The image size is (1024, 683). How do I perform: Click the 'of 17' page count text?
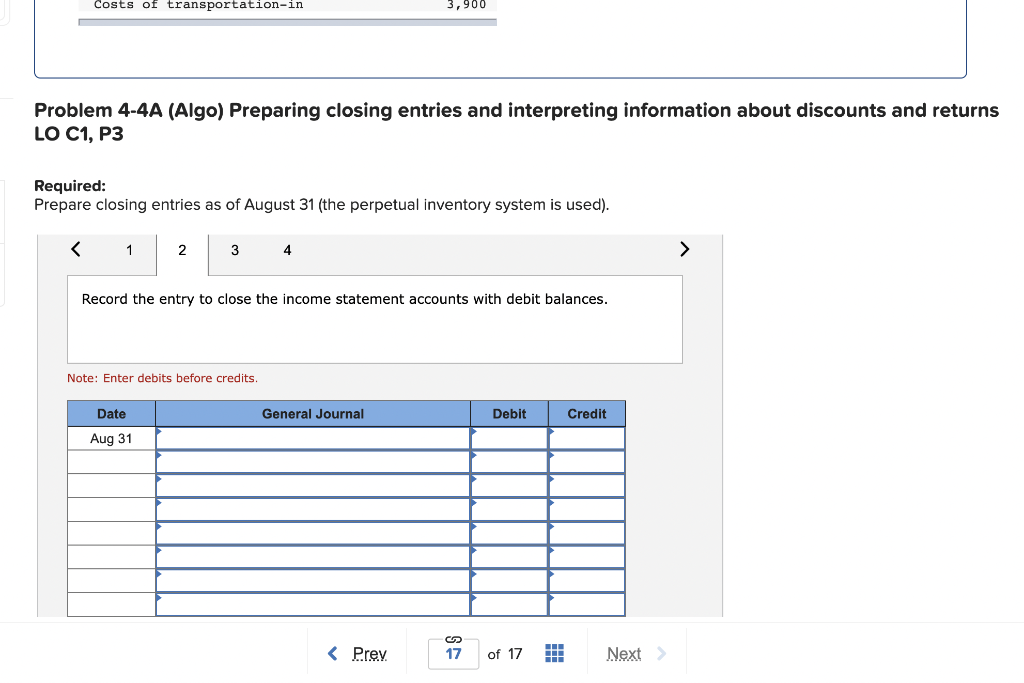coord(505,654)
